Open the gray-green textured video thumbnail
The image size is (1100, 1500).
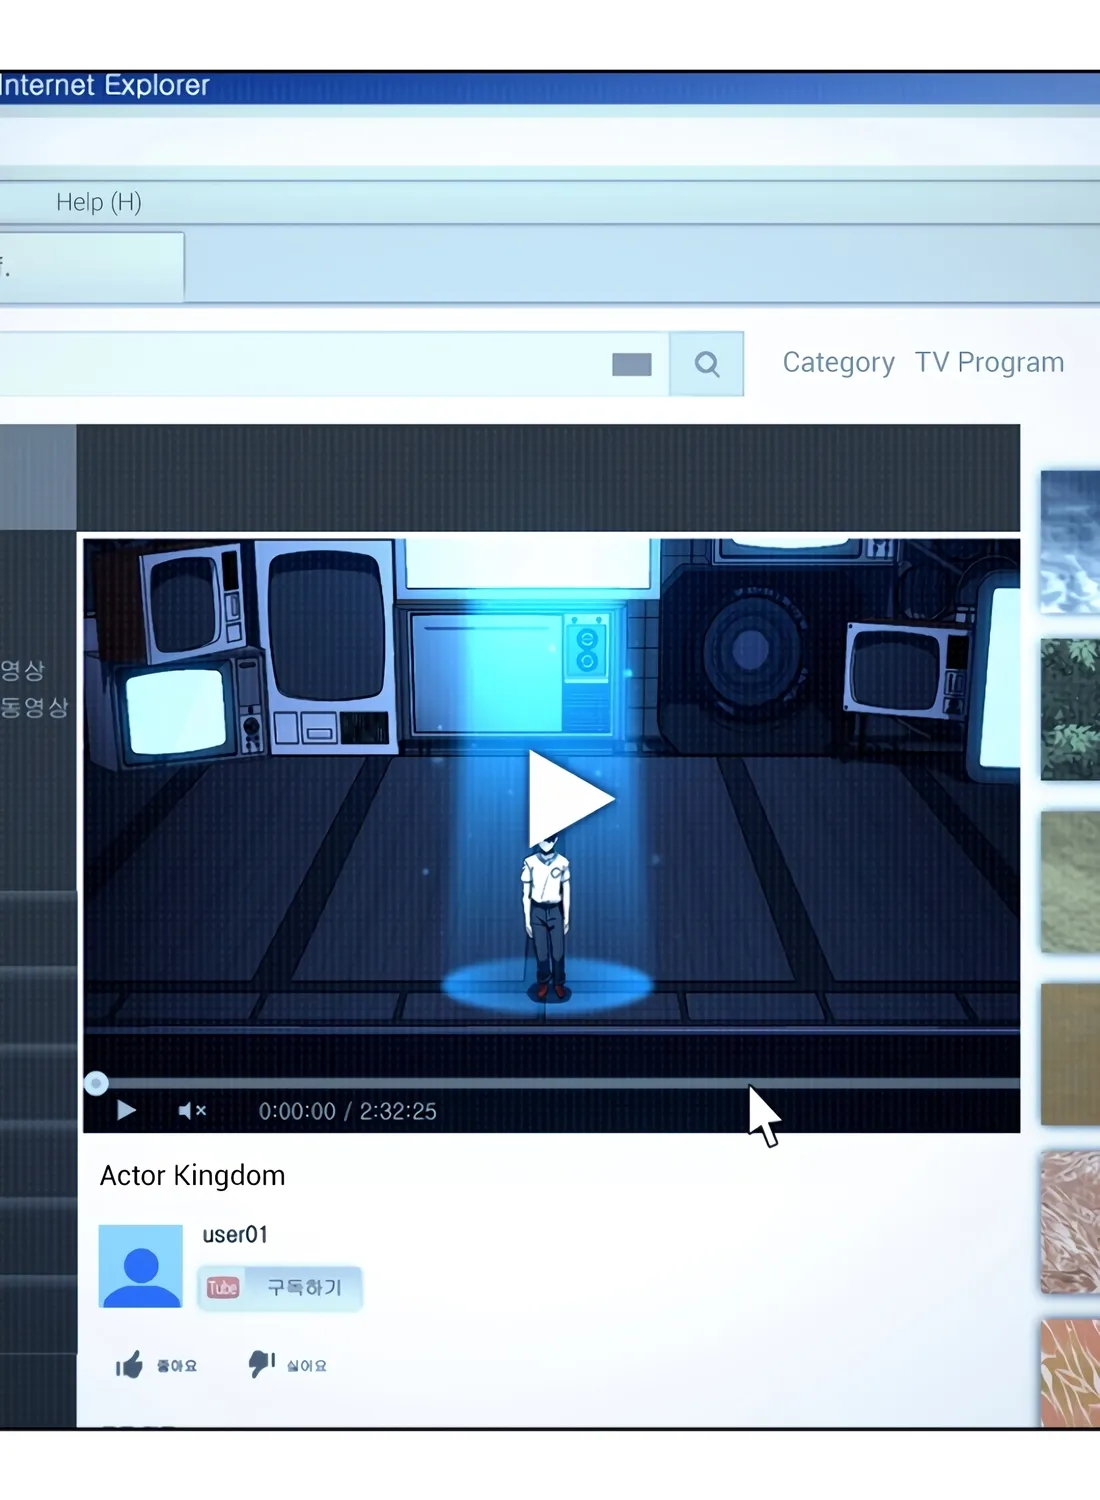click(x=1070, y=882)
